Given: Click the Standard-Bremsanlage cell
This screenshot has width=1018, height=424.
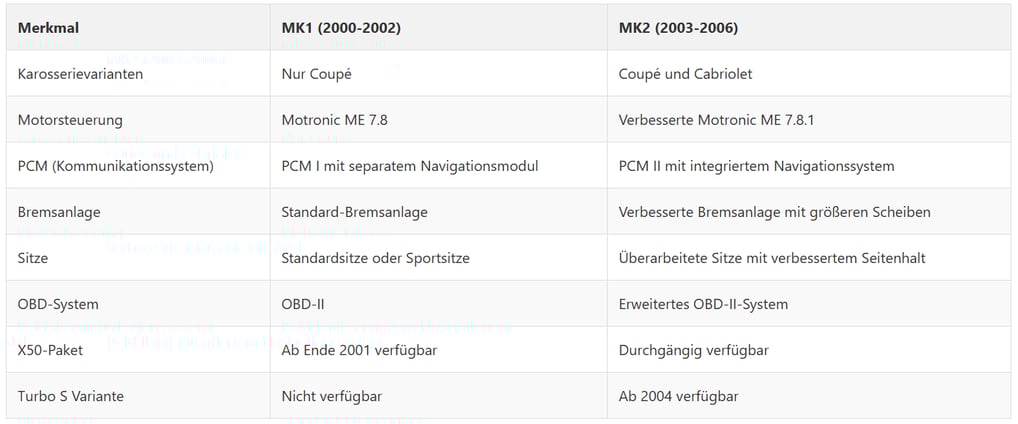Looking at the screenshot, I should click(354, 212).
